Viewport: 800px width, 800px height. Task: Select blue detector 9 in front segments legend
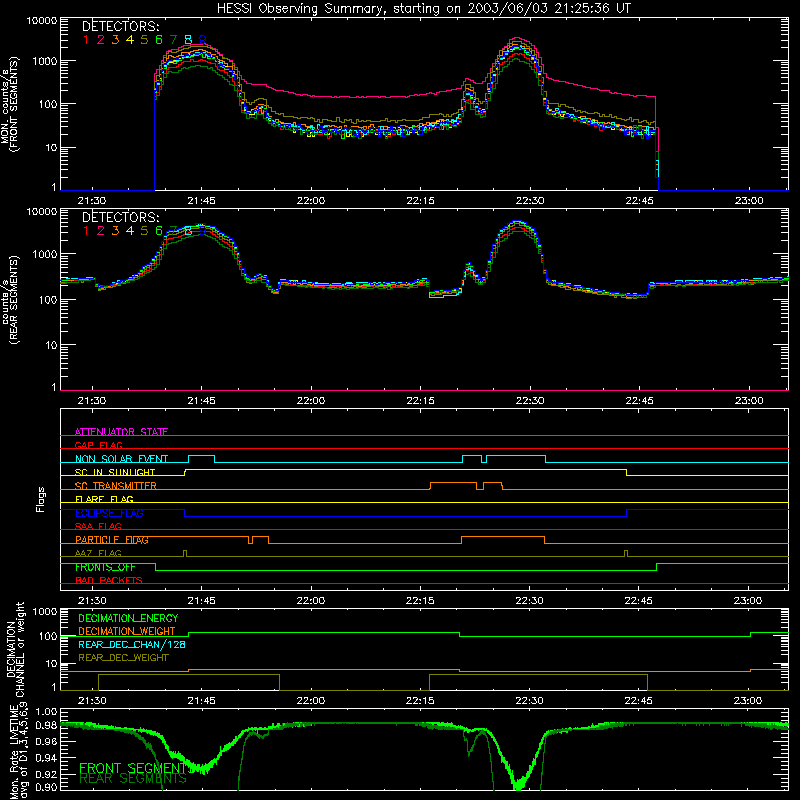[203, 40]
